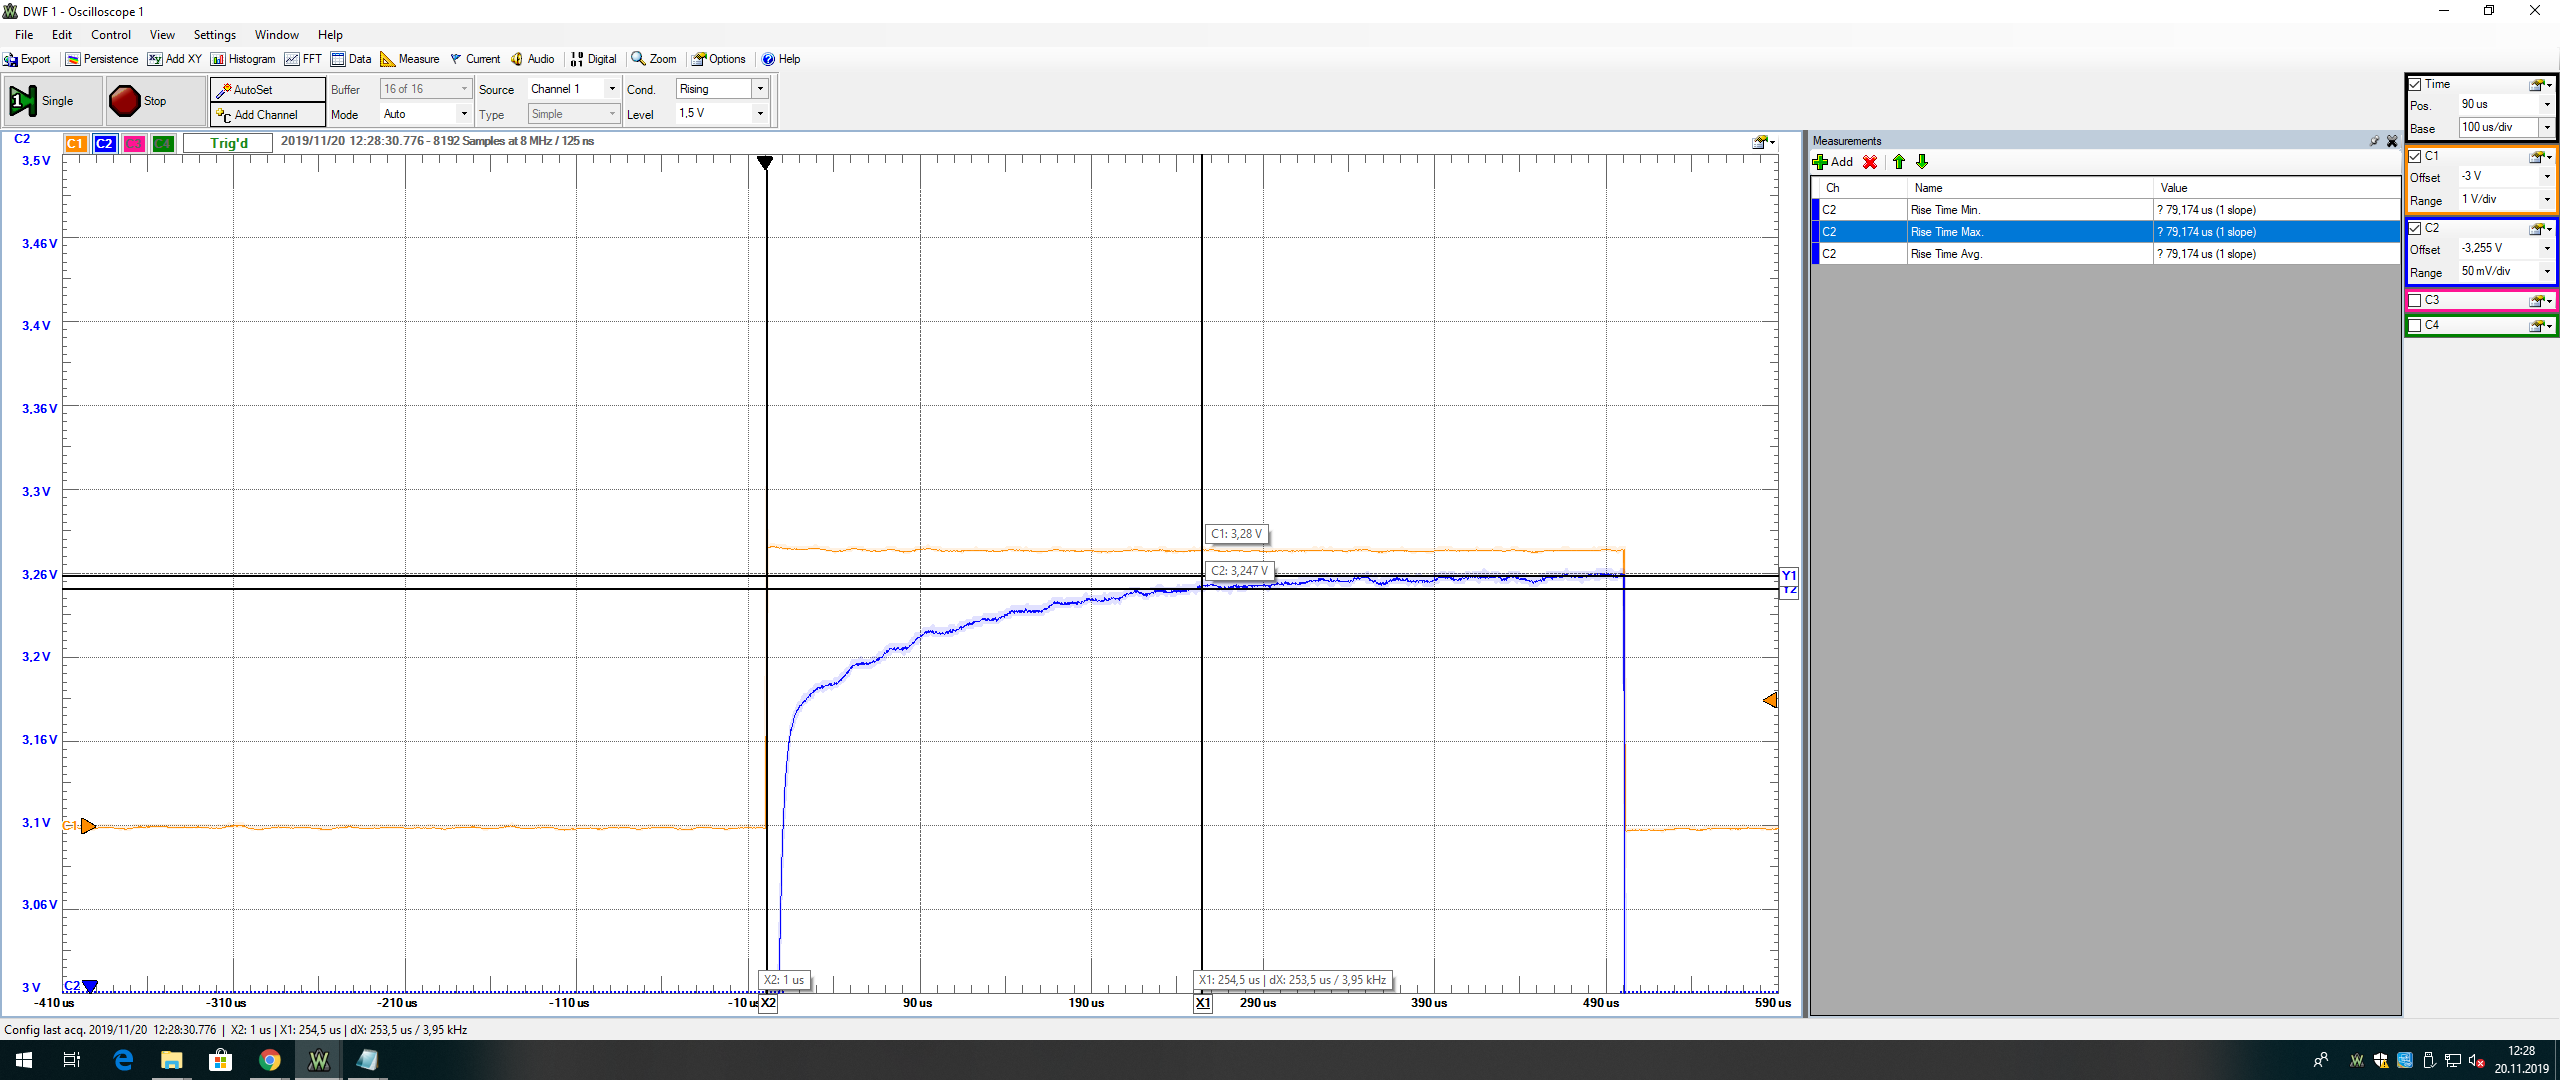The width and height of the screenshot is (2560, 1080).
Task: Open the Histogram view
Action: (243, 59)
